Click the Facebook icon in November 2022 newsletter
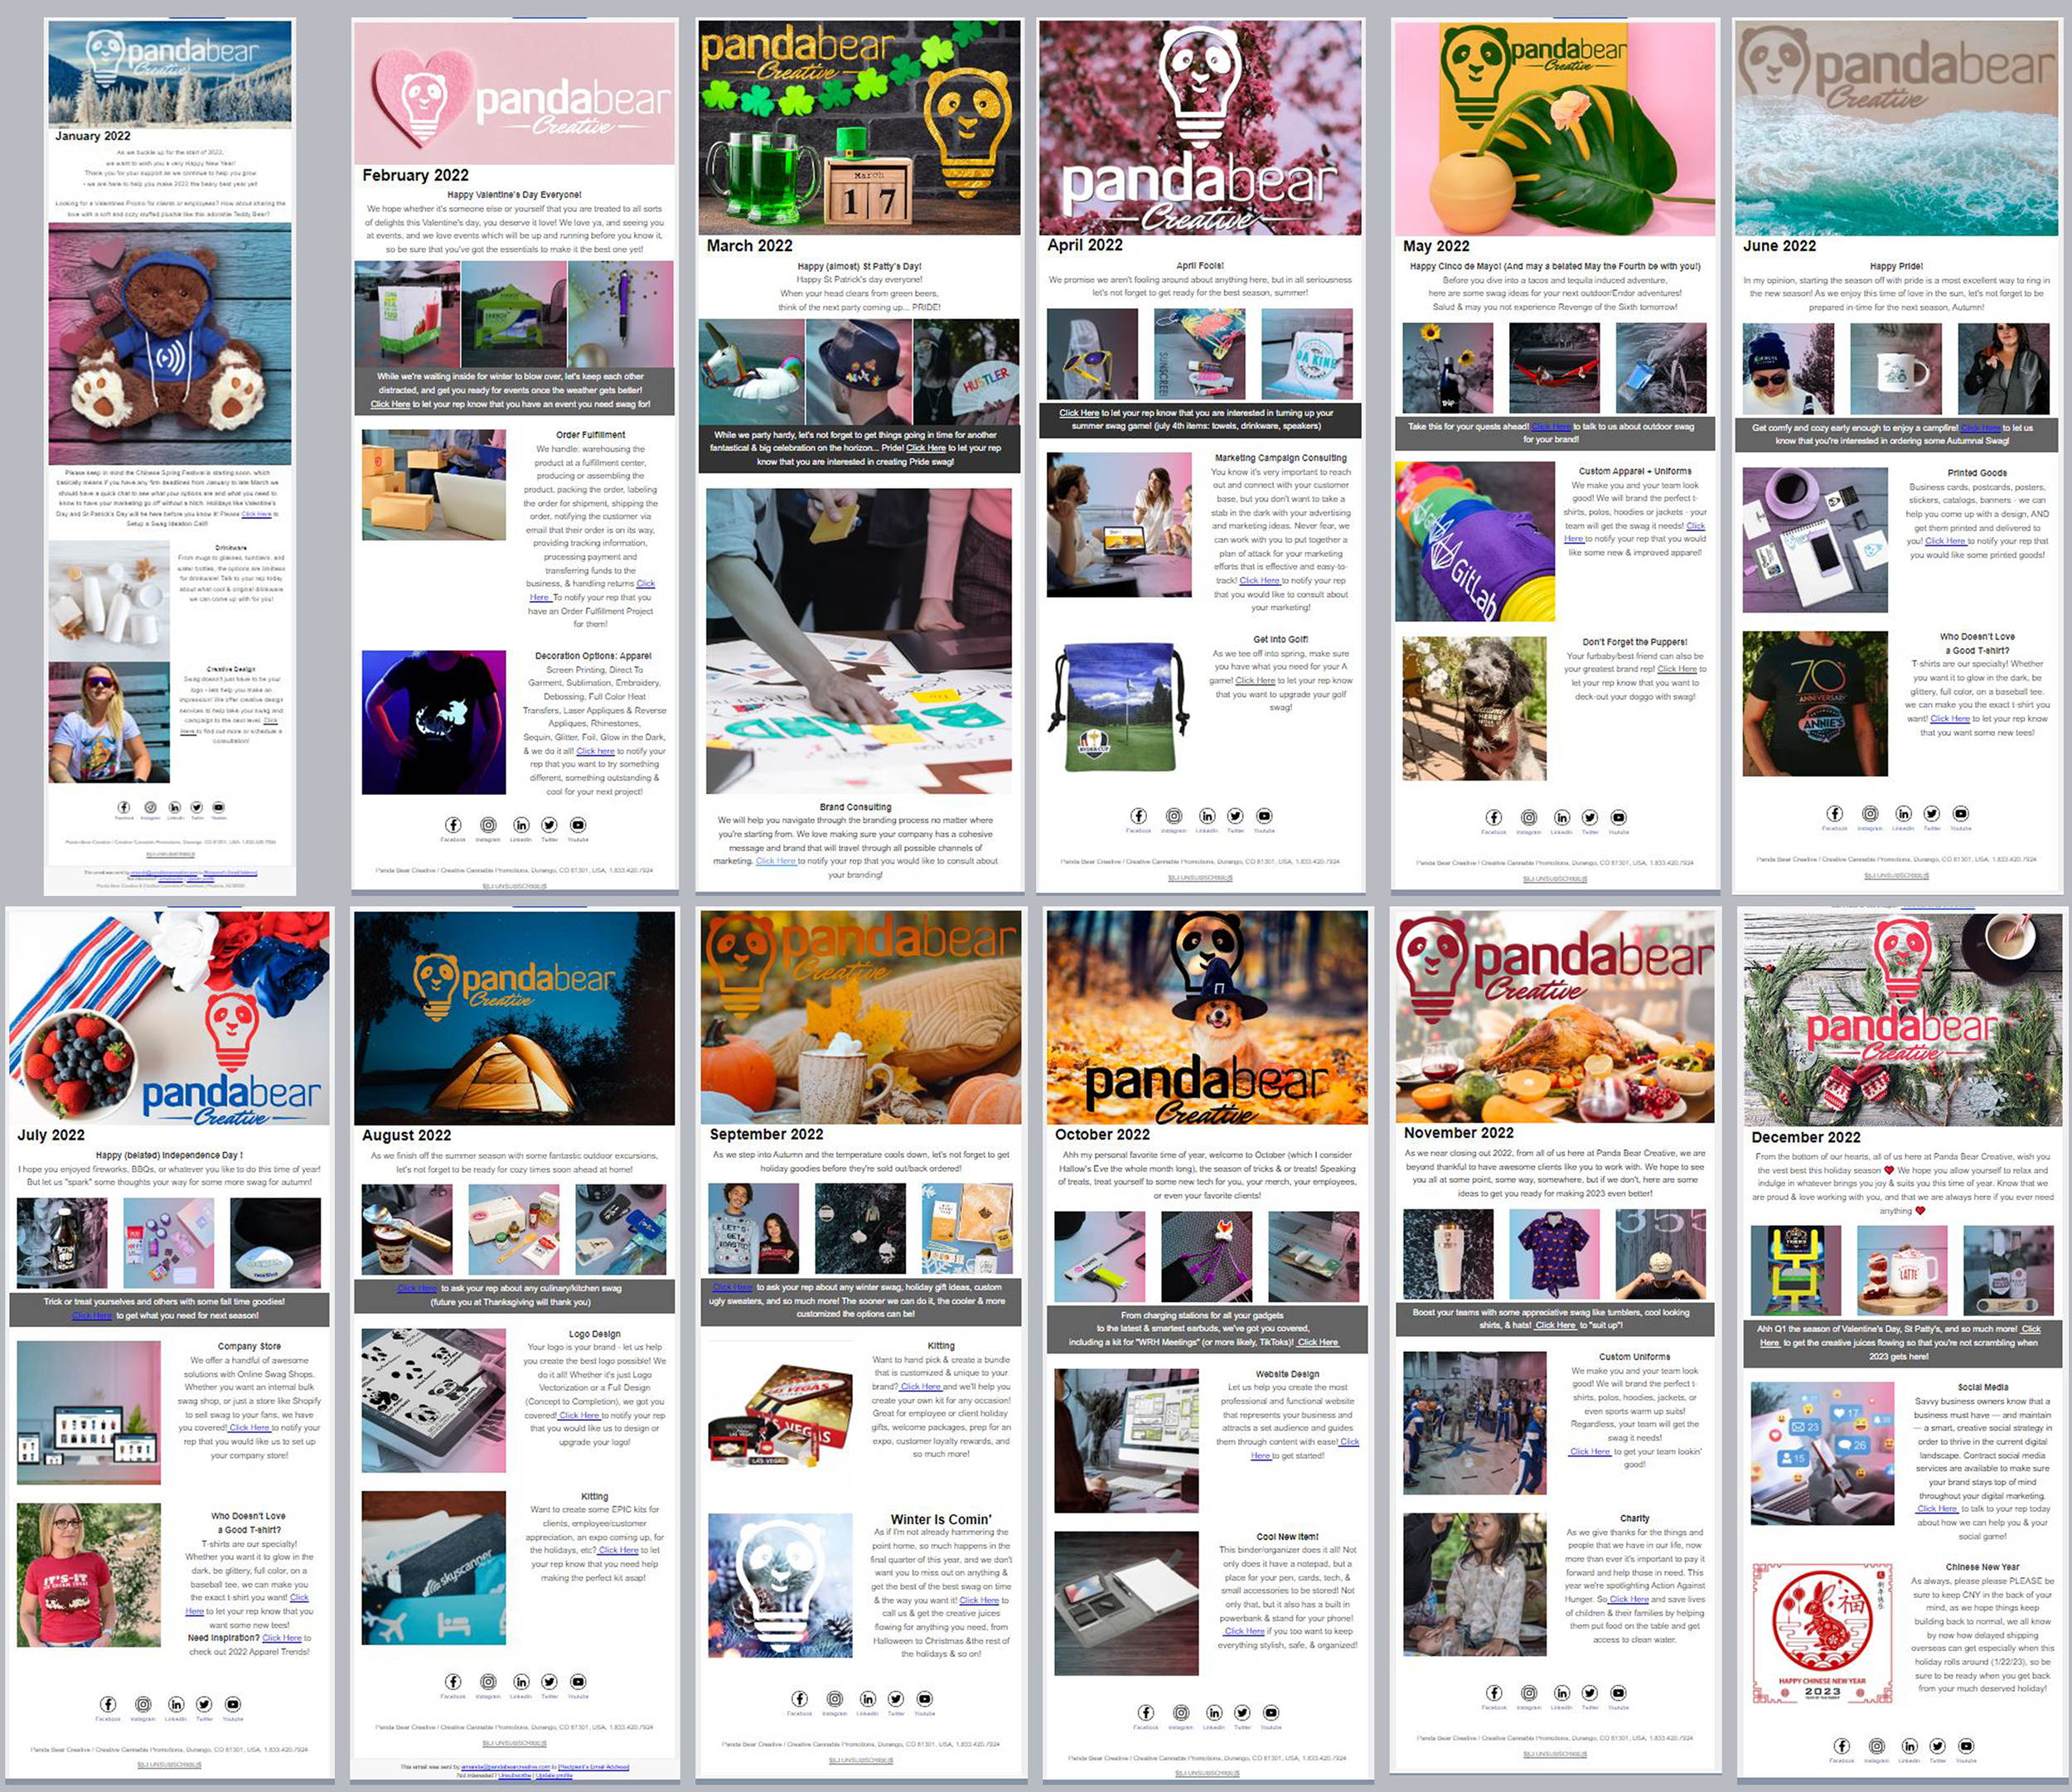2072x1792 pixels. (x=1494, y=1693)
